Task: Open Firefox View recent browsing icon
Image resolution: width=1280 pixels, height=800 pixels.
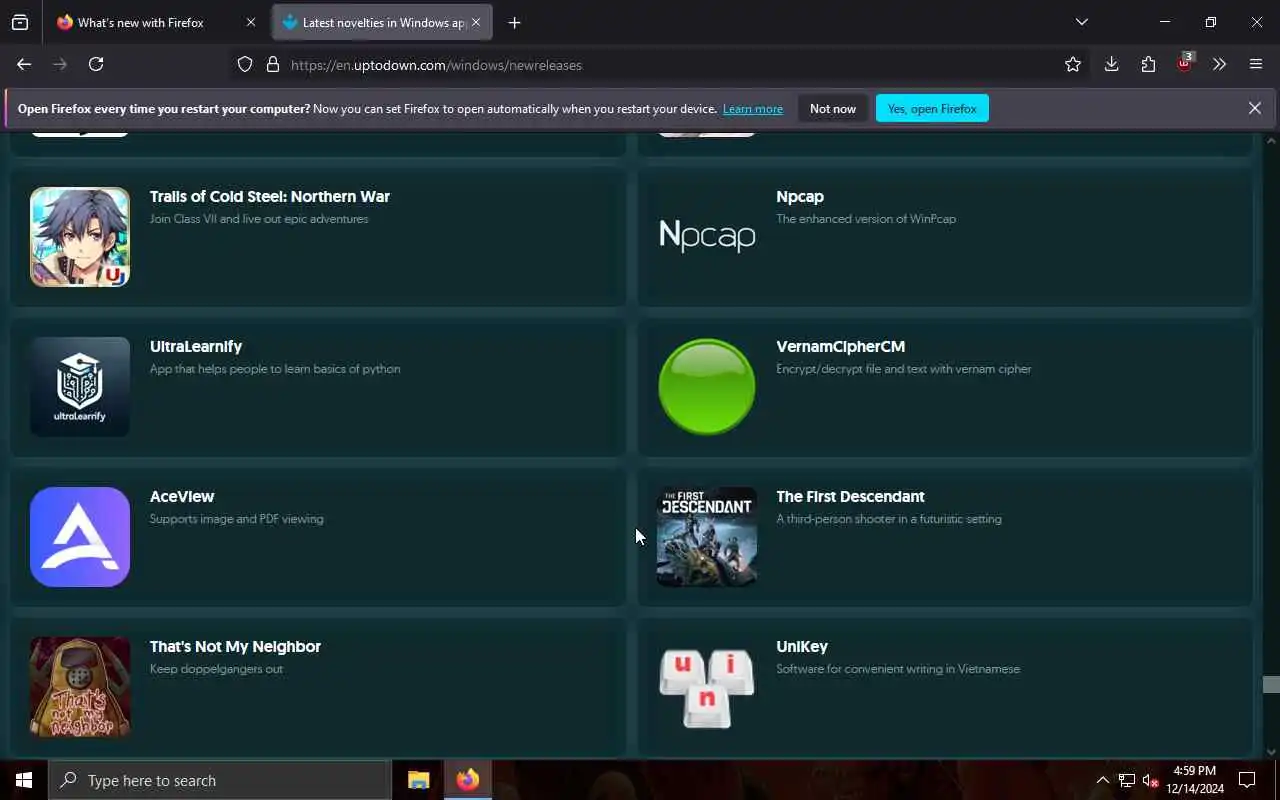Action: [x=20, y=22]
